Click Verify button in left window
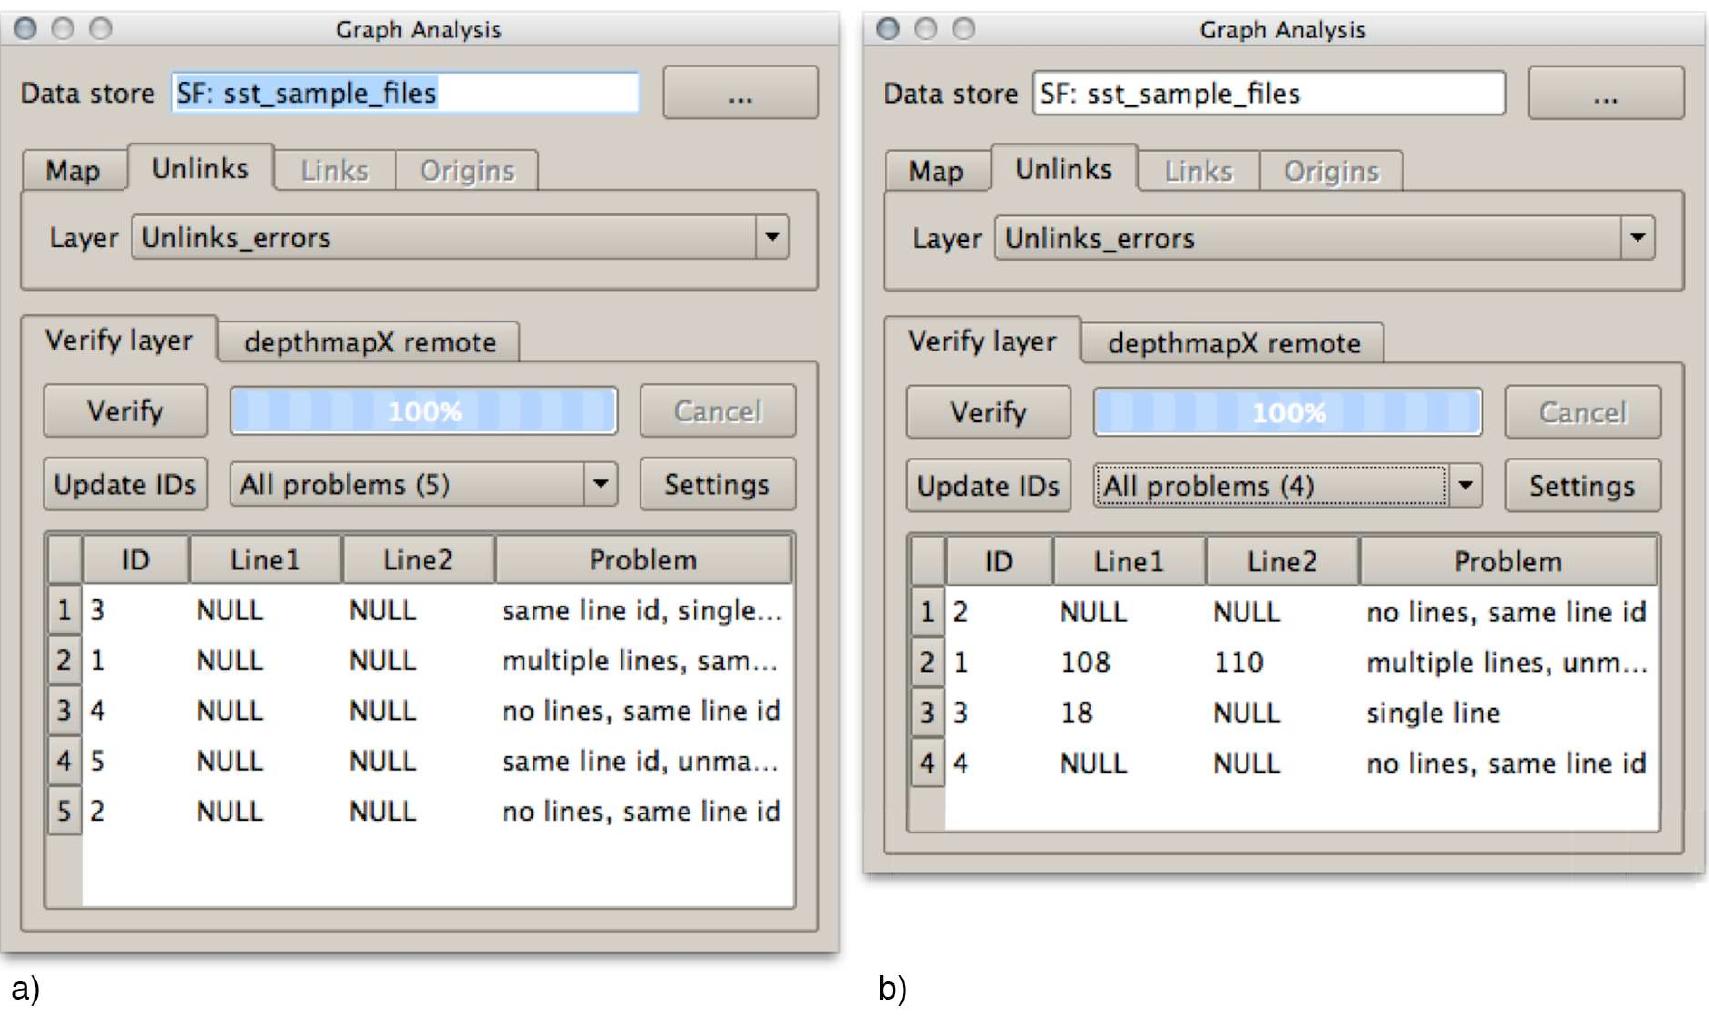1709x1018 pixels. click(x=125, y=411)
